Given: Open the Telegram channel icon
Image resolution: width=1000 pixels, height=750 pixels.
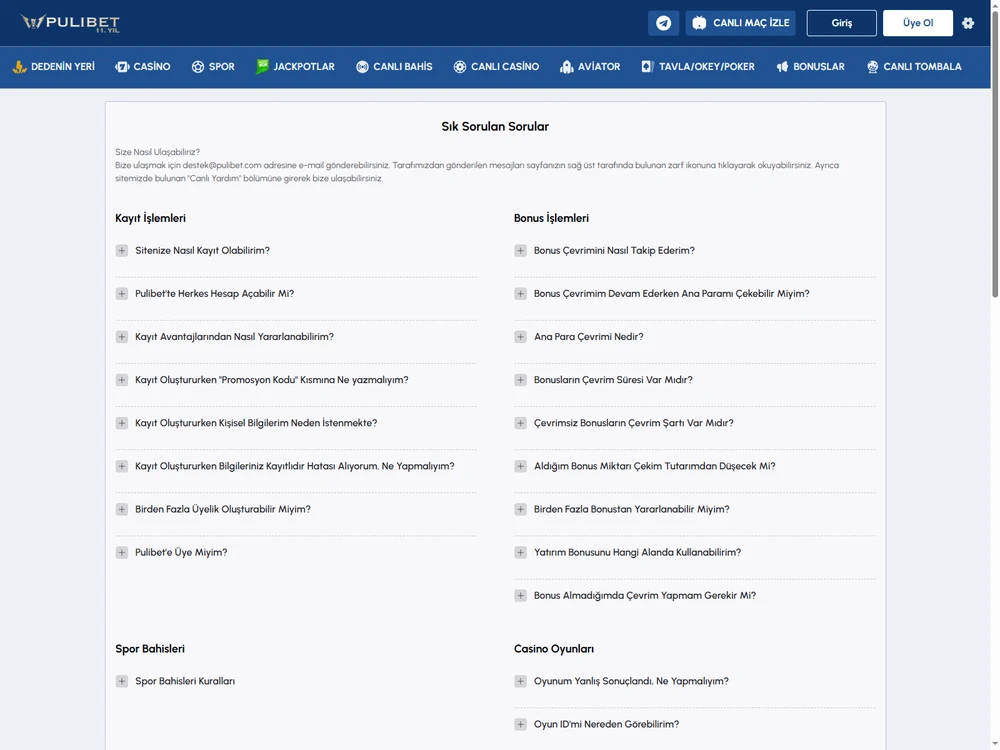Looking at the screenshot, I should point(663,23).
